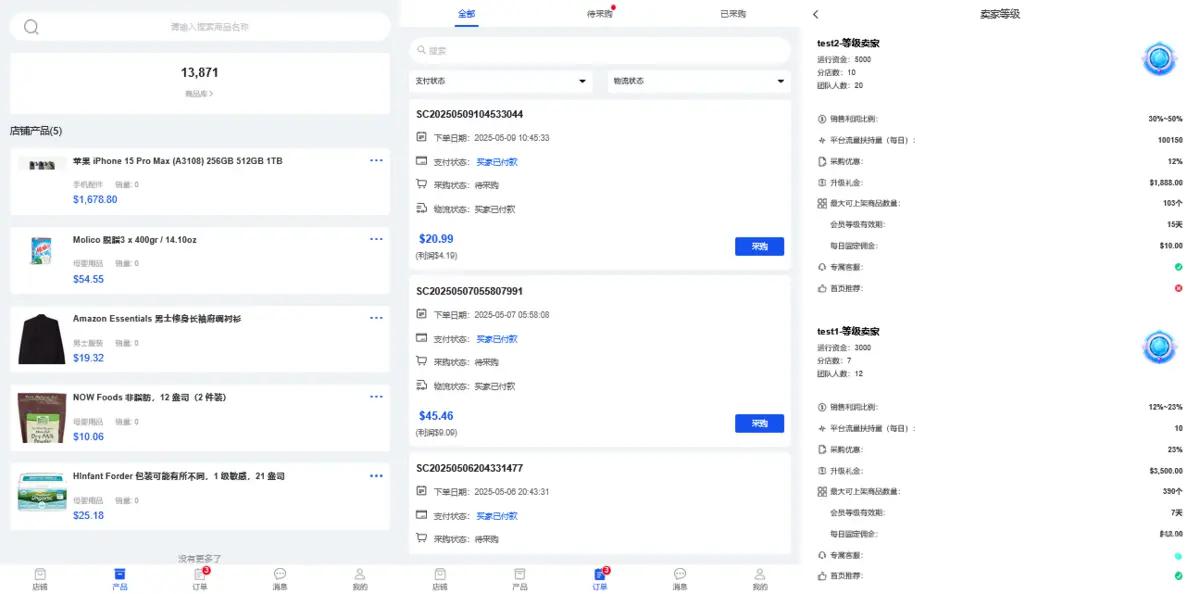Open the NOW Foods product thumbnail
Screen dimensions: 1200x594
[x=42, y=417]
